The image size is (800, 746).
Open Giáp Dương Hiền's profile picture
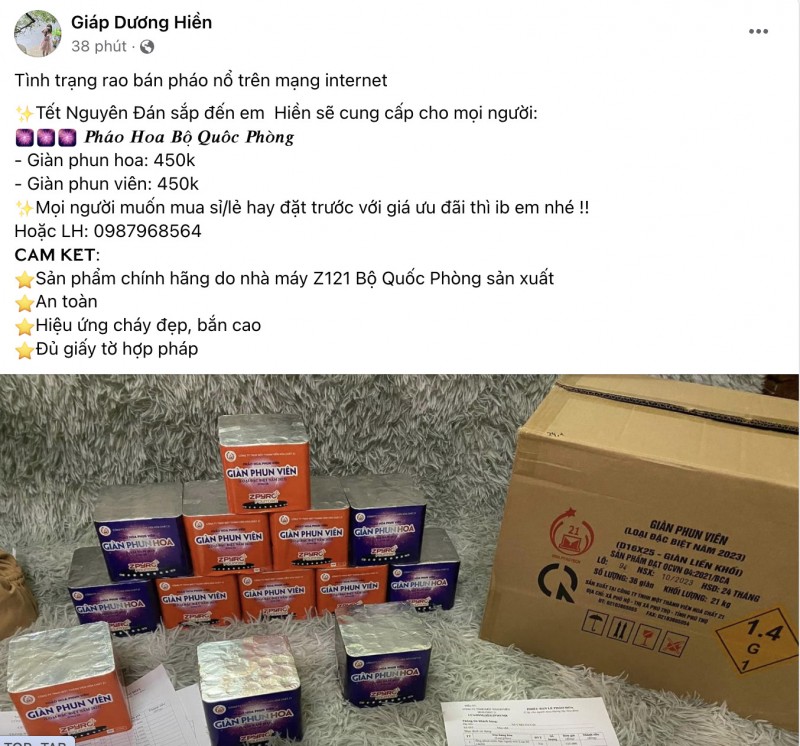[x=38, y=33]
